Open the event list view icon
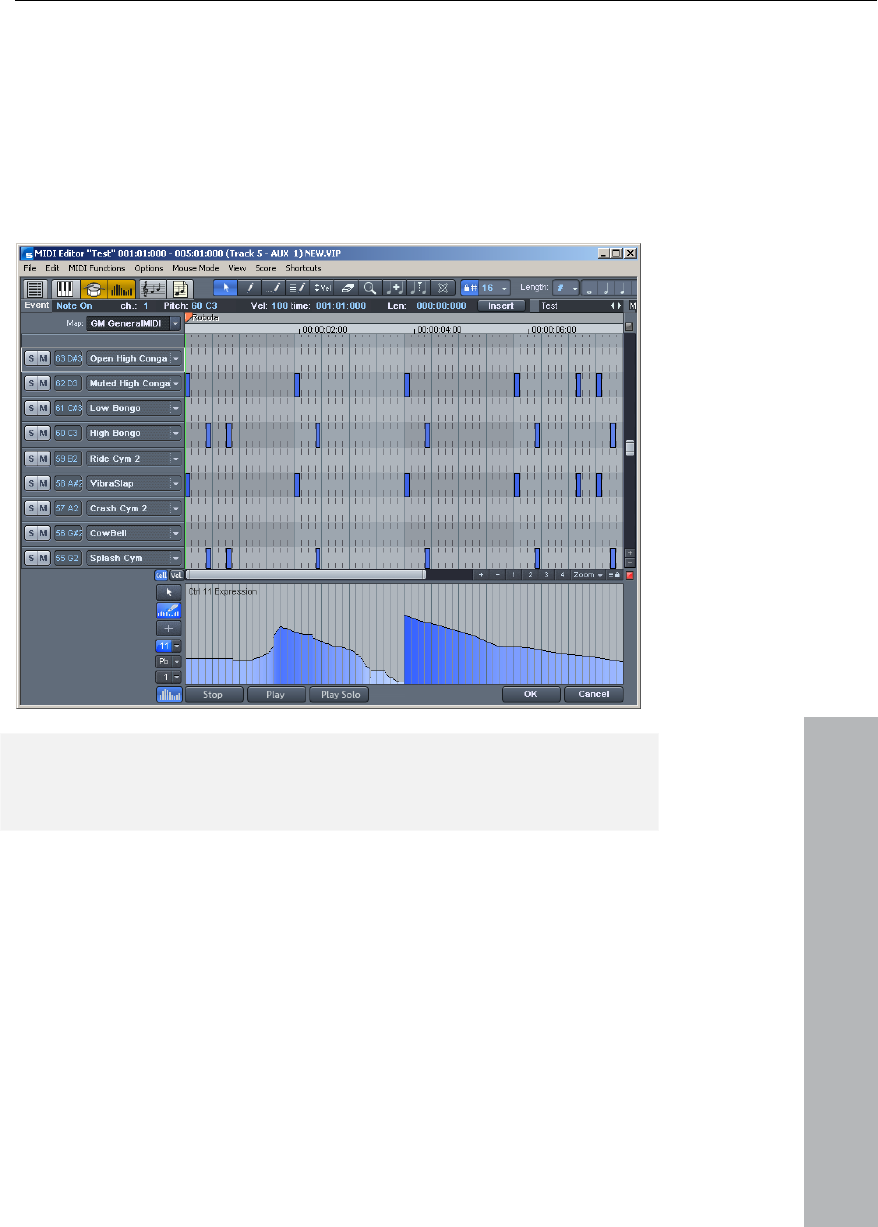 pyautogui.click(x=35, y=287)
